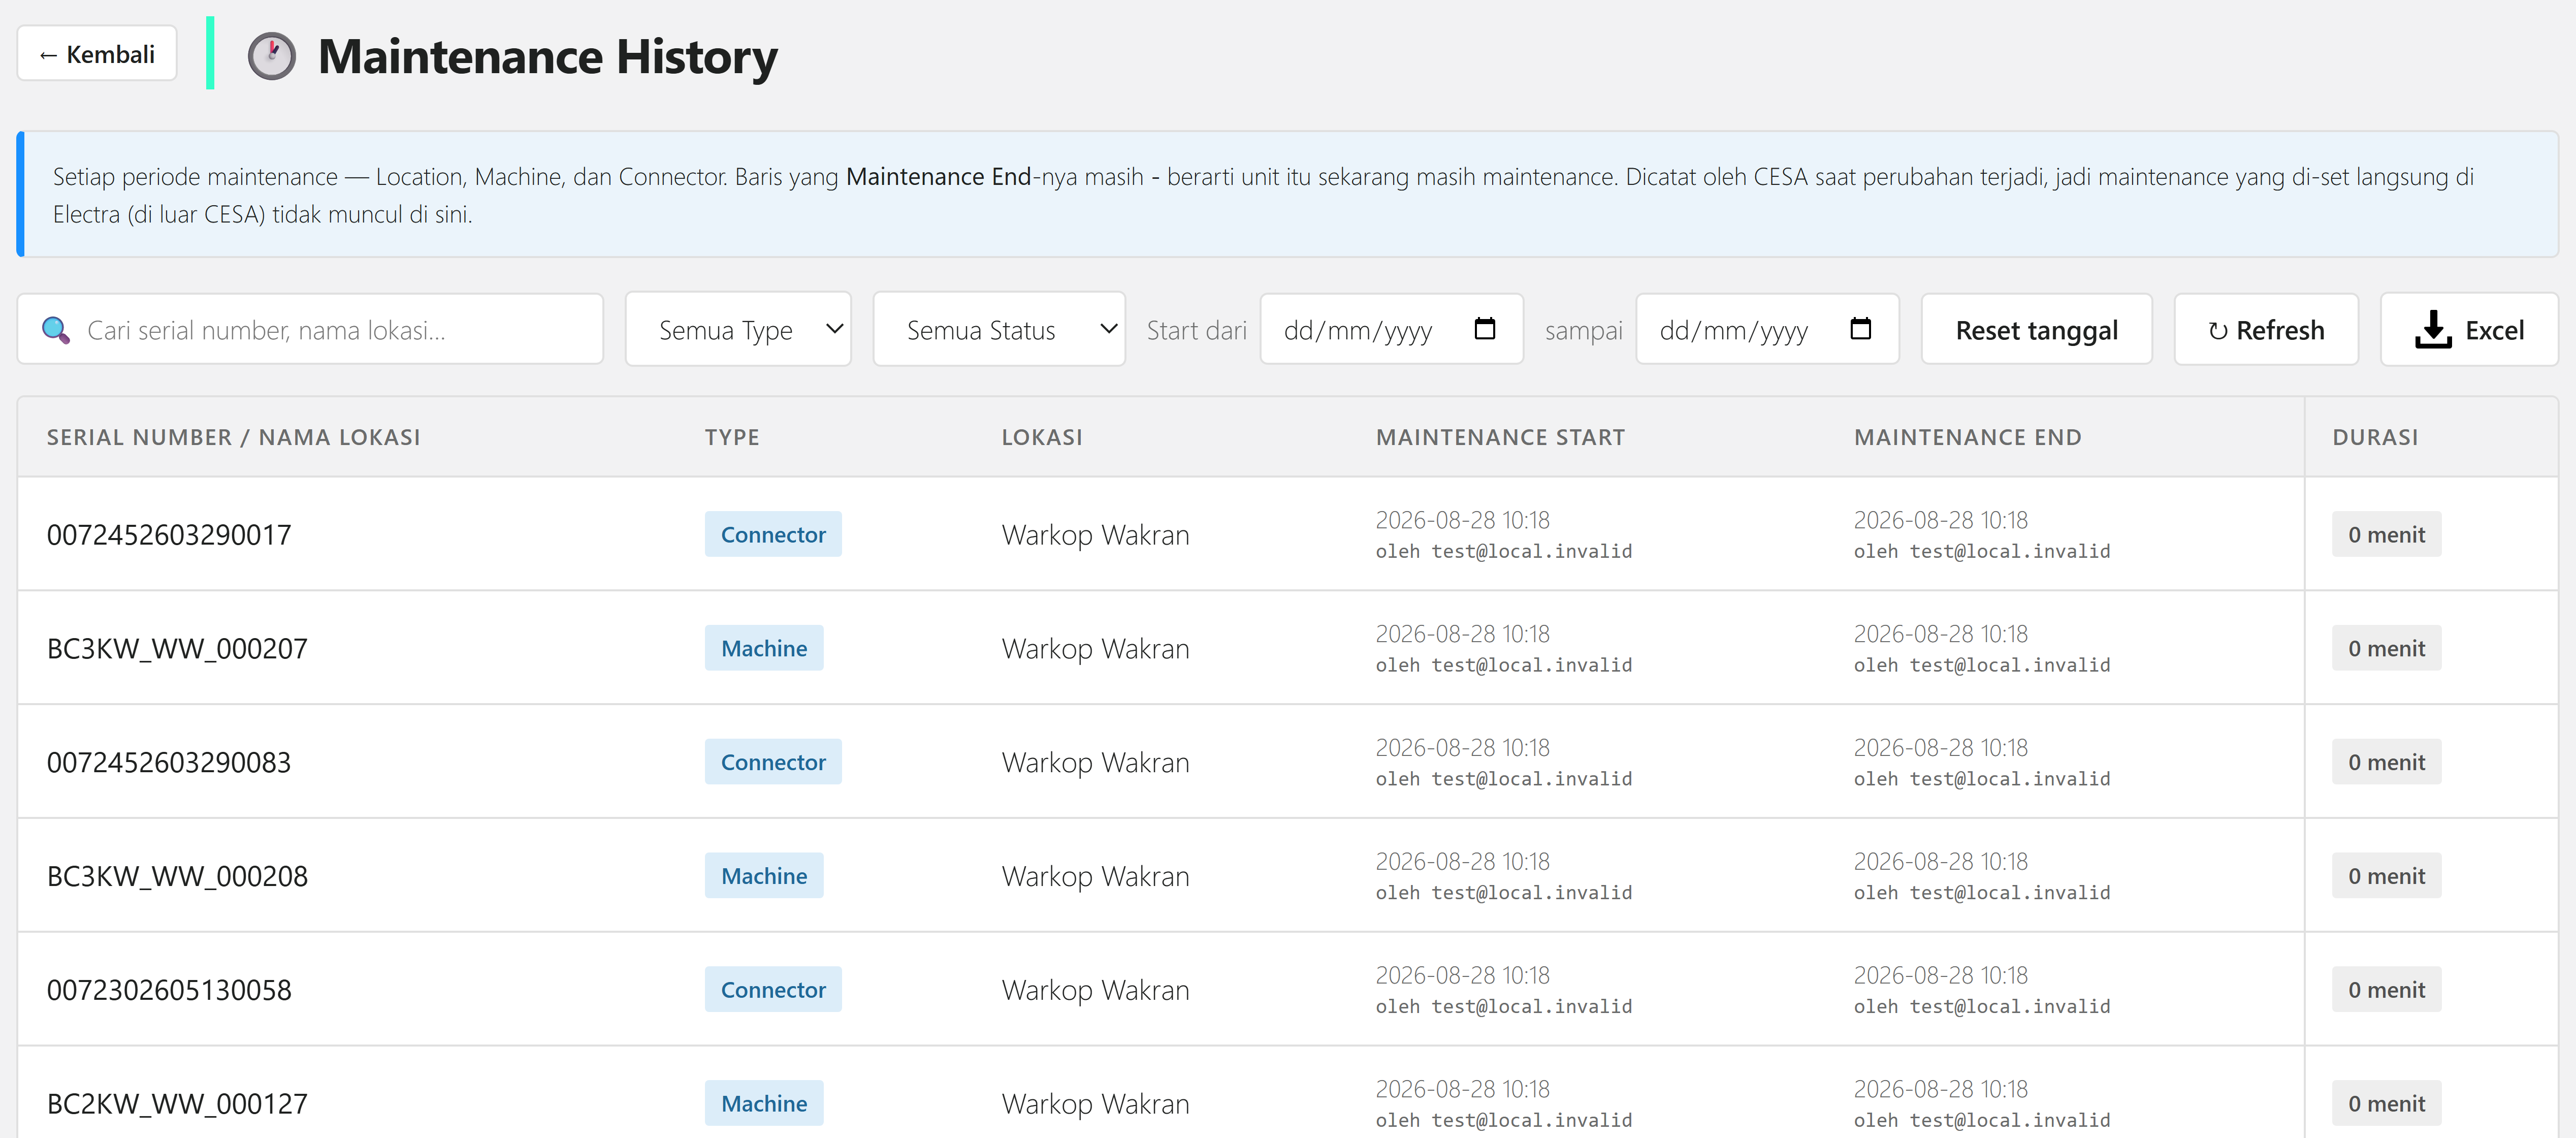Viewport: 2576px width, 1138px height.
Task: Click 0 menit duration for BC2KW_WW_000127
Action: tap(2387, 1104)
